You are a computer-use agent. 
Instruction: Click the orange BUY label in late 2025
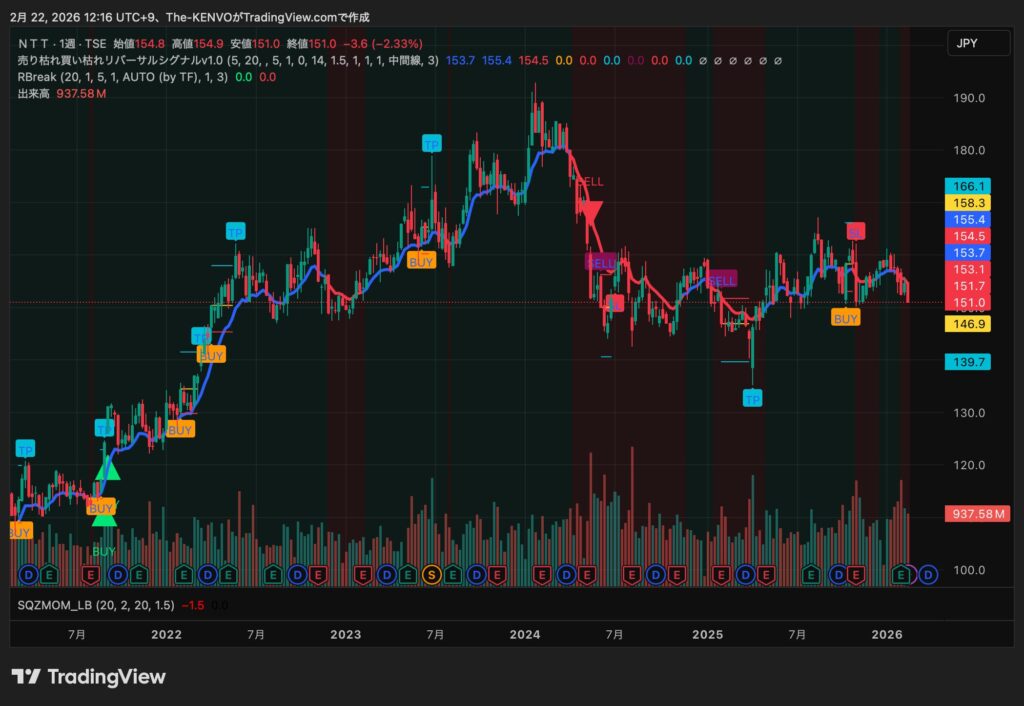tap(846, 318)
